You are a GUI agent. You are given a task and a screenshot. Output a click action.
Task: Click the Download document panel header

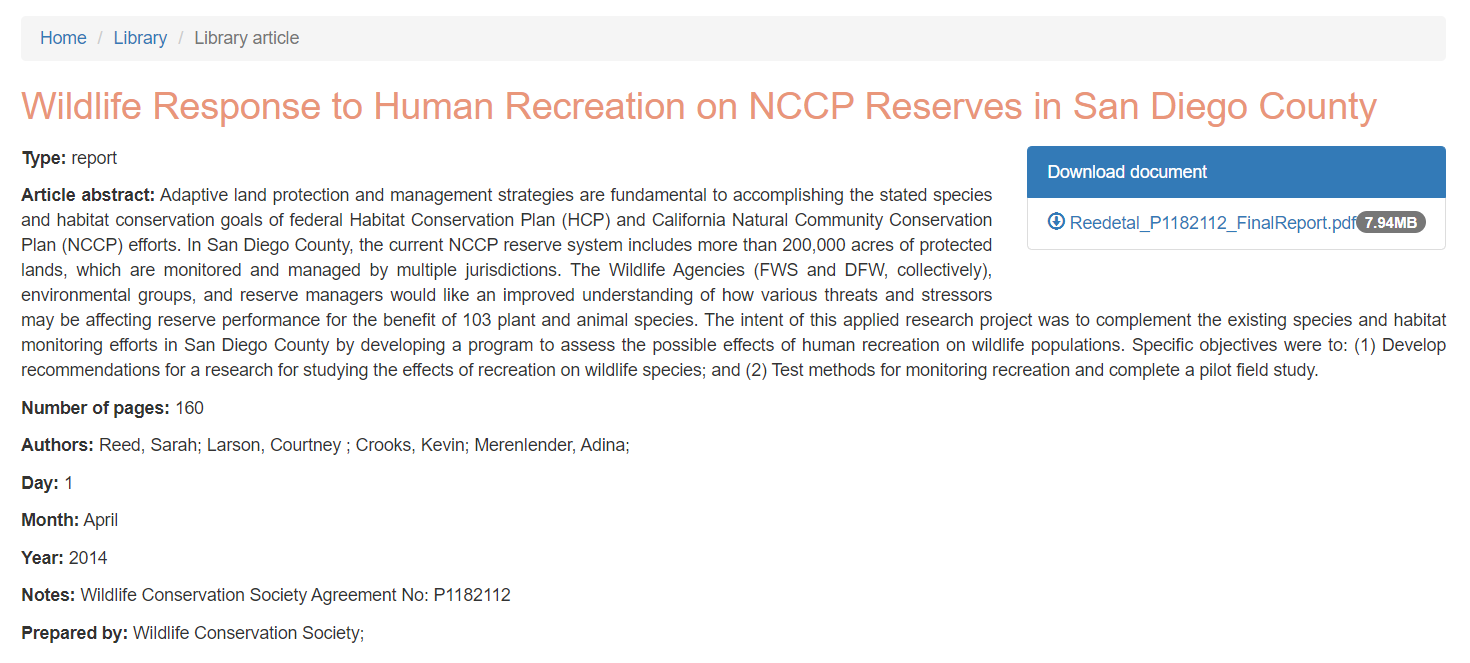[x=1236, y=172]
